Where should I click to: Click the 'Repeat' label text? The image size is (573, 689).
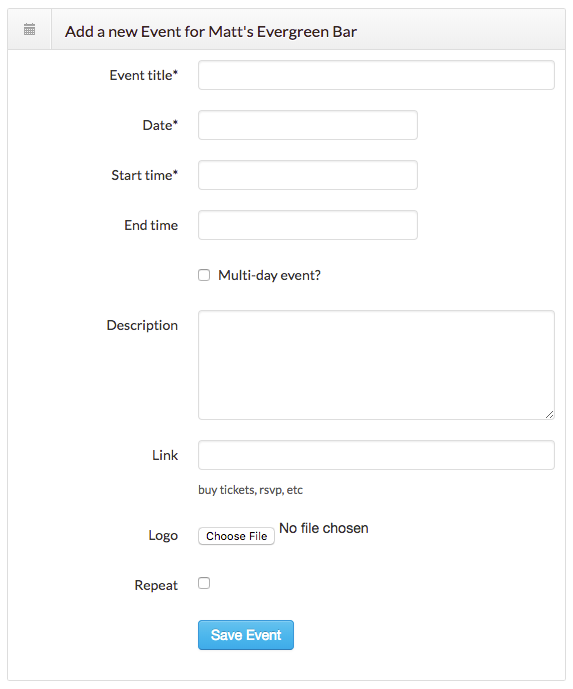(156, 585)
